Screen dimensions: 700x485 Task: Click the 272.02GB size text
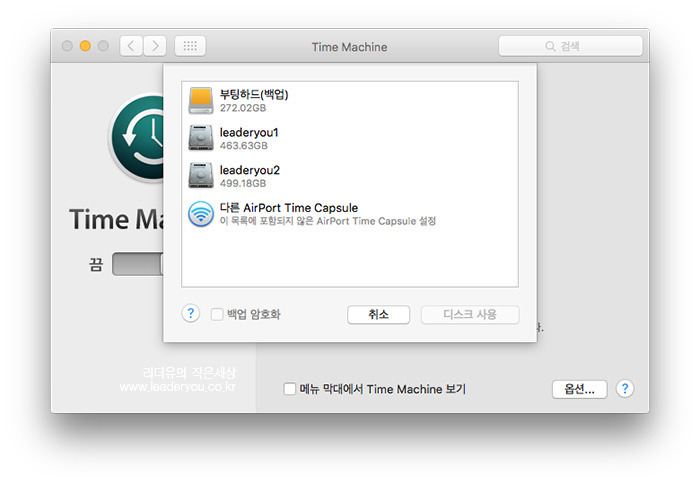[243, 108]
